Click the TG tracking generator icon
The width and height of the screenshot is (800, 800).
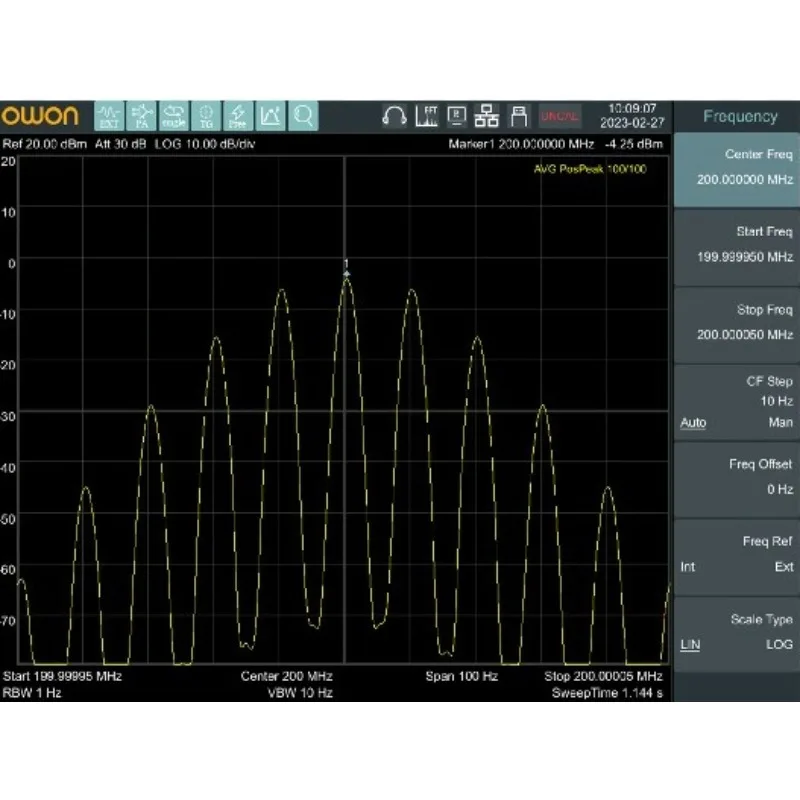tap(206, 116)
